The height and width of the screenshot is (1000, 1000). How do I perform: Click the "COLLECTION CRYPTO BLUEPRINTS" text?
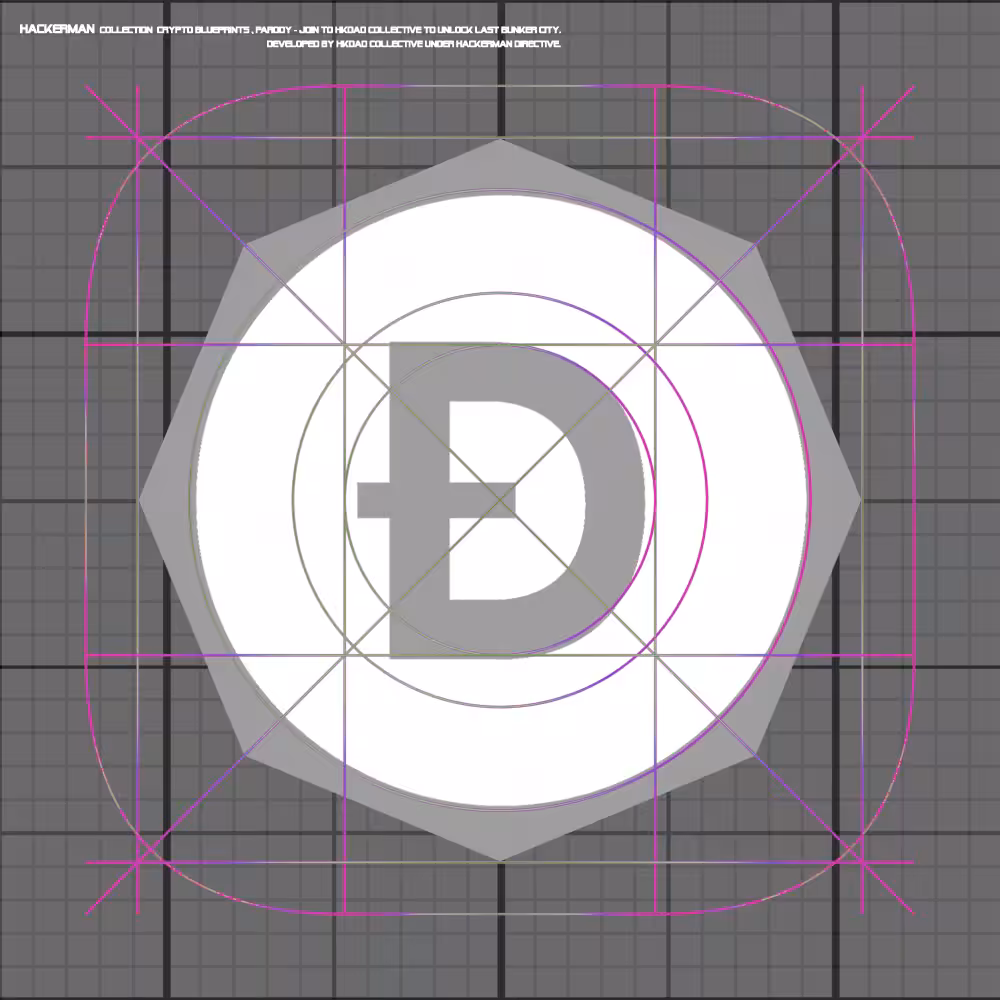pyautogui.click(x=174, y=30)
